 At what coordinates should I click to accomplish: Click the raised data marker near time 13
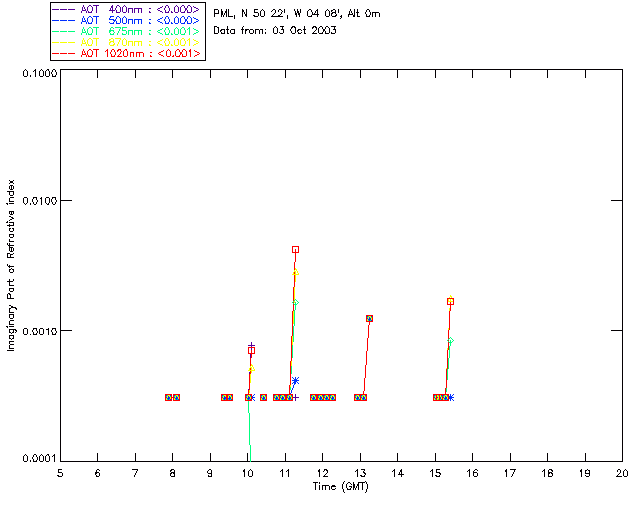tap(369, 318)
